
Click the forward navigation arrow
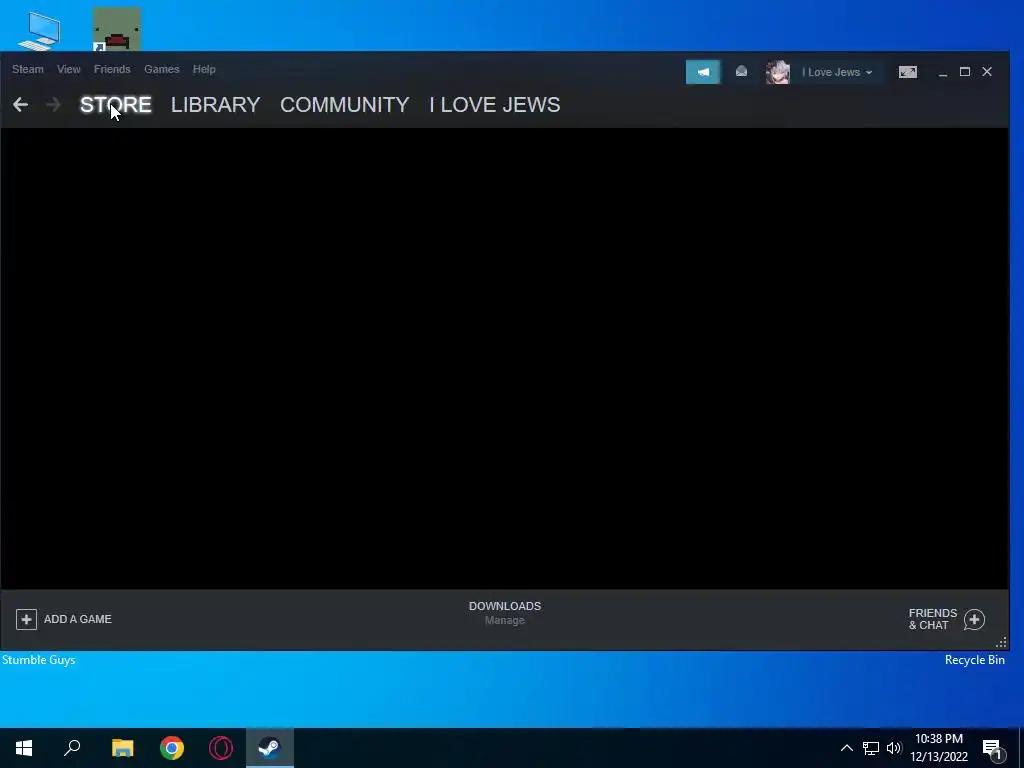tap(54, 104)
